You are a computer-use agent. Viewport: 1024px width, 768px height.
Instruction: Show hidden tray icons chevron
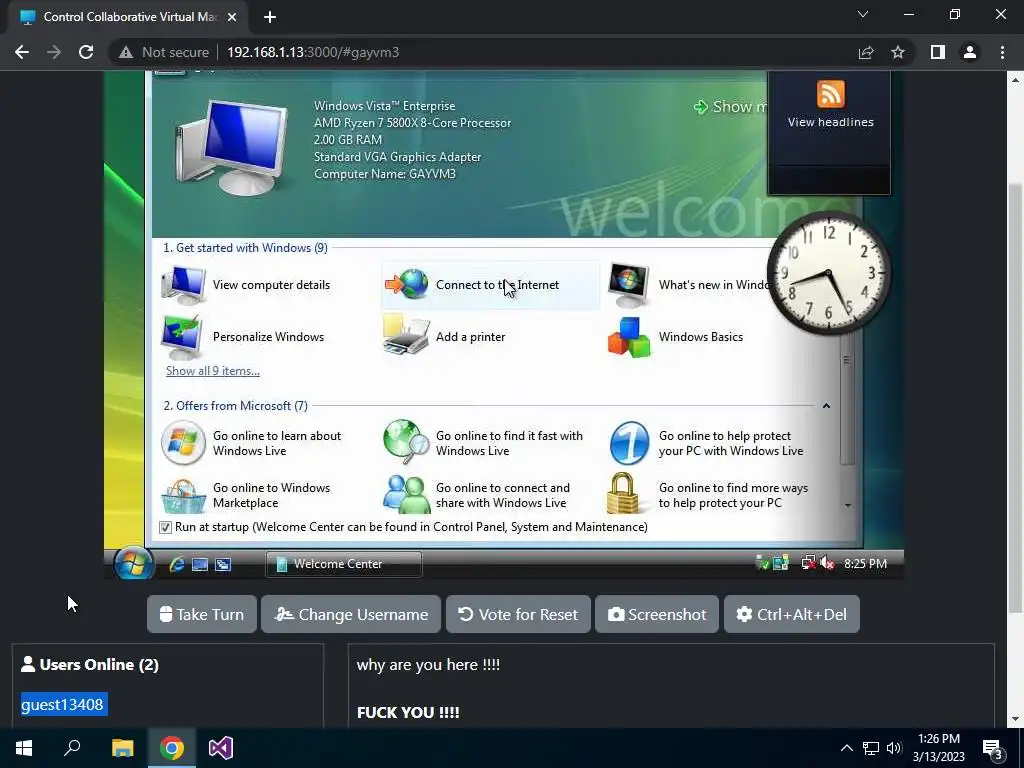[x=846, y=748]
